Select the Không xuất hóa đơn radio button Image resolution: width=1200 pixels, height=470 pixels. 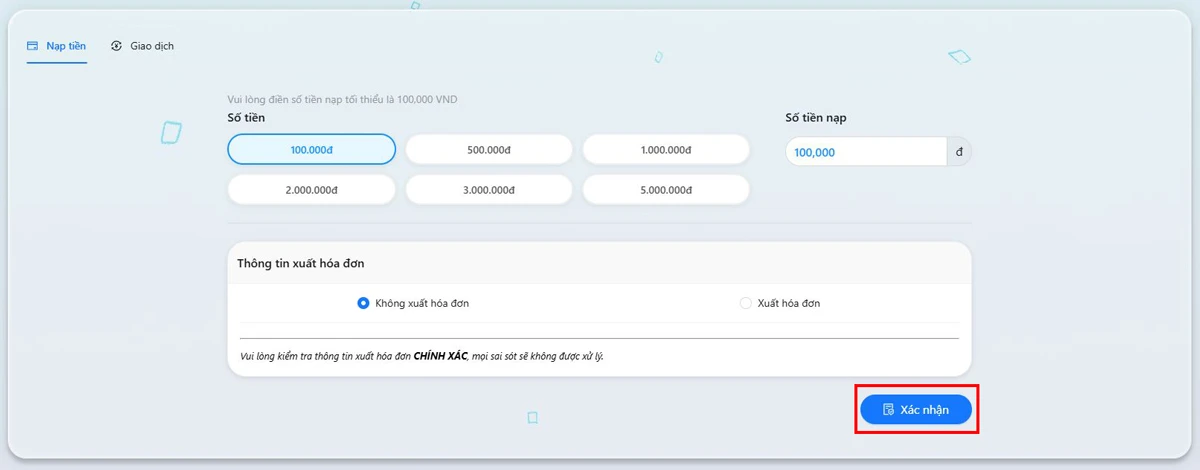pos(364,303)
